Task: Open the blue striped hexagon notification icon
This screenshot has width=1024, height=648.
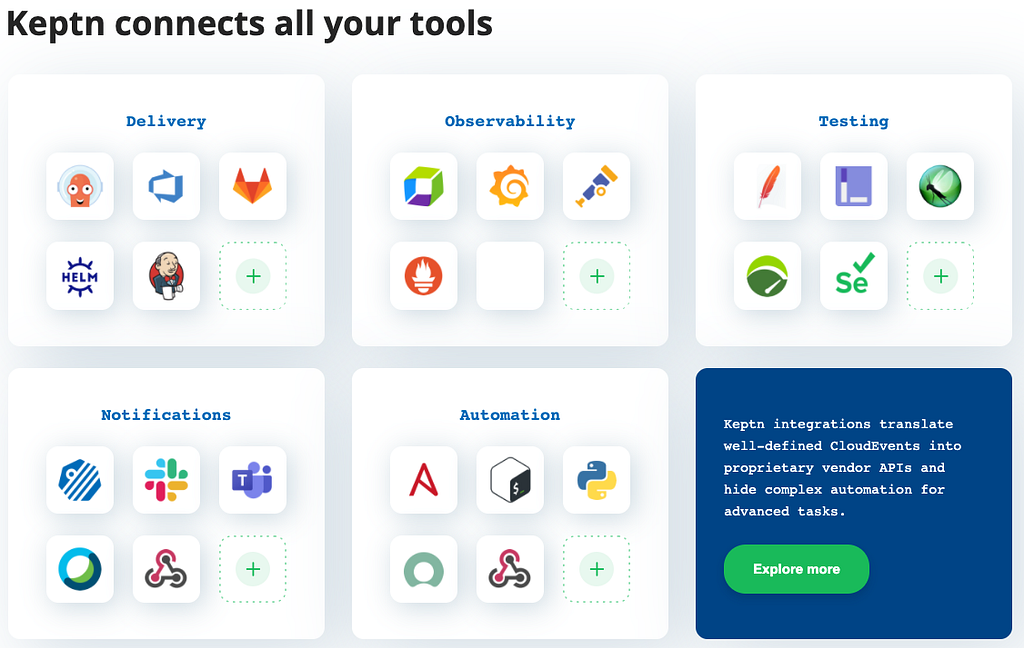Action: click(80, 479)
